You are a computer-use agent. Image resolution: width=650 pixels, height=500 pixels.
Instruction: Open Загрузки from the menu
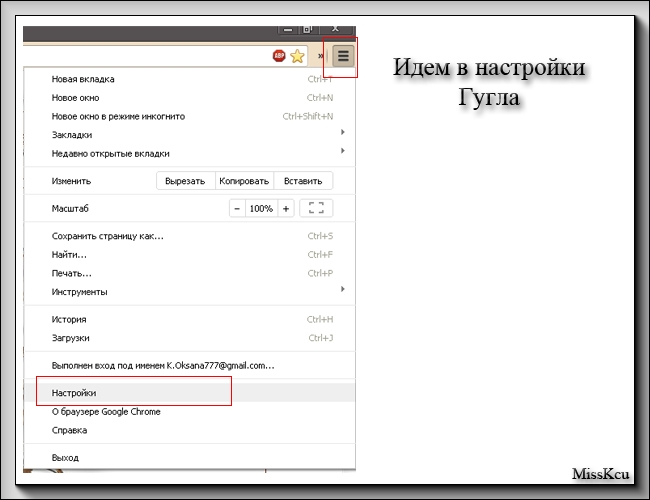click(x=190, y=338)
